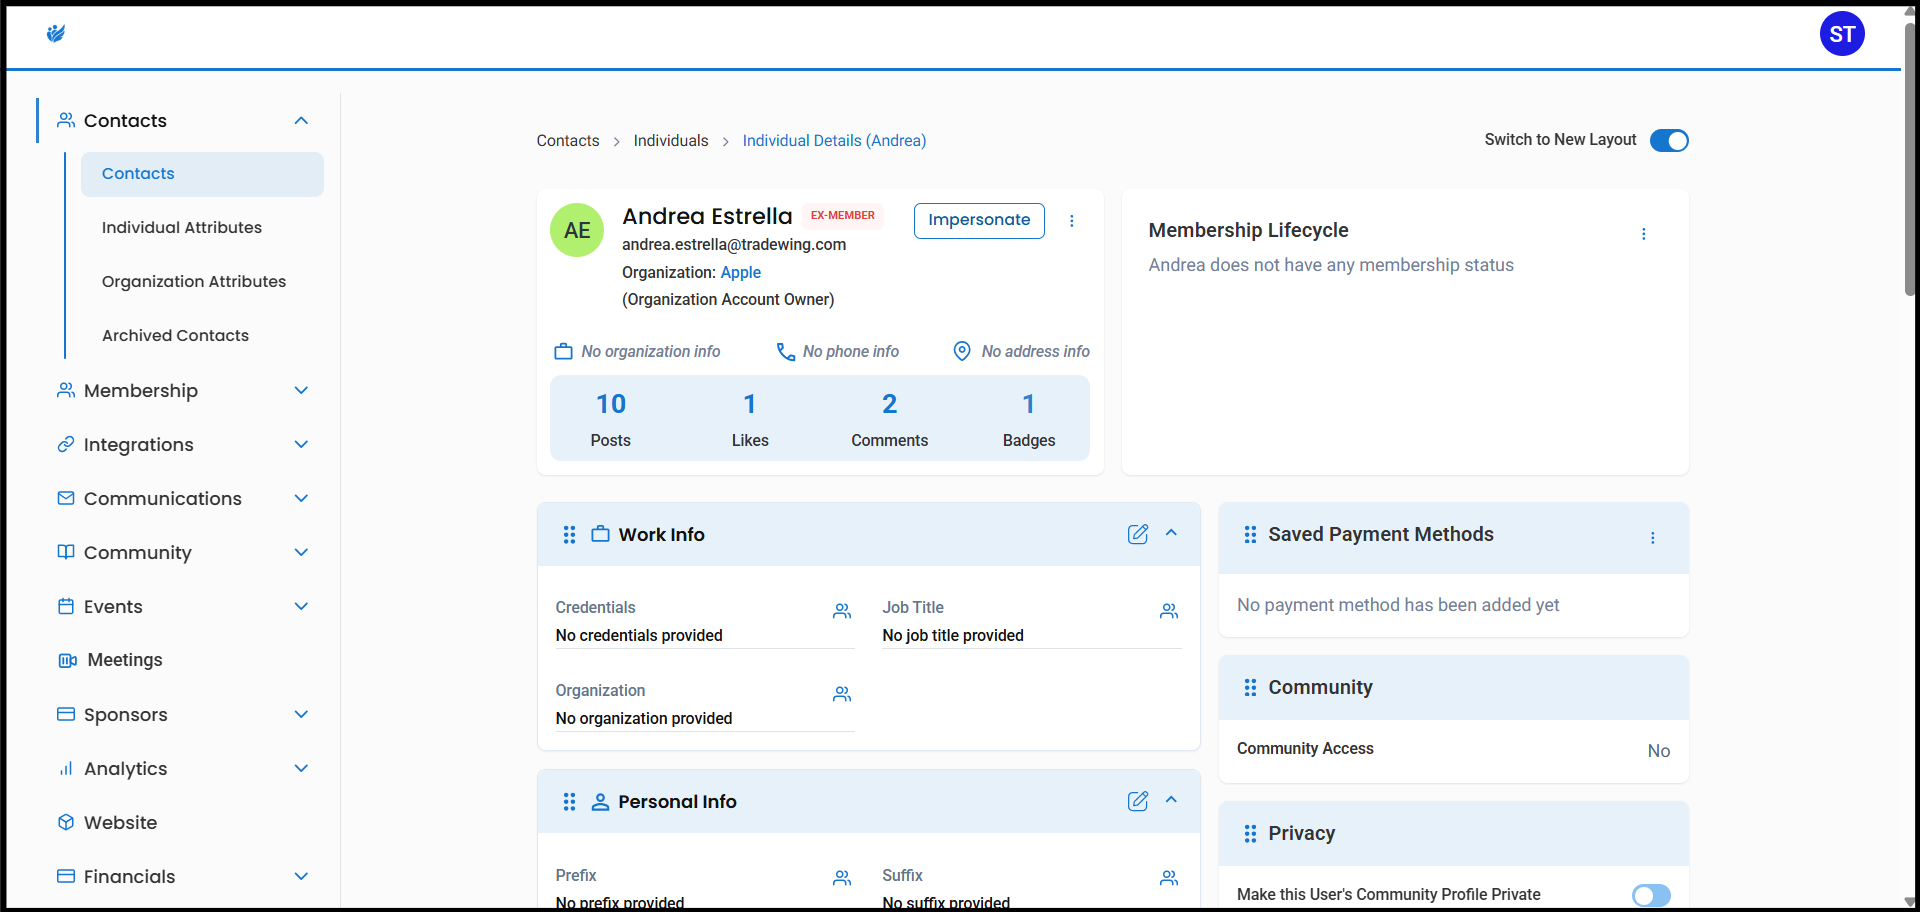Click the Credentials visibility people icon
1920x912 pixels.
point(842,611)
